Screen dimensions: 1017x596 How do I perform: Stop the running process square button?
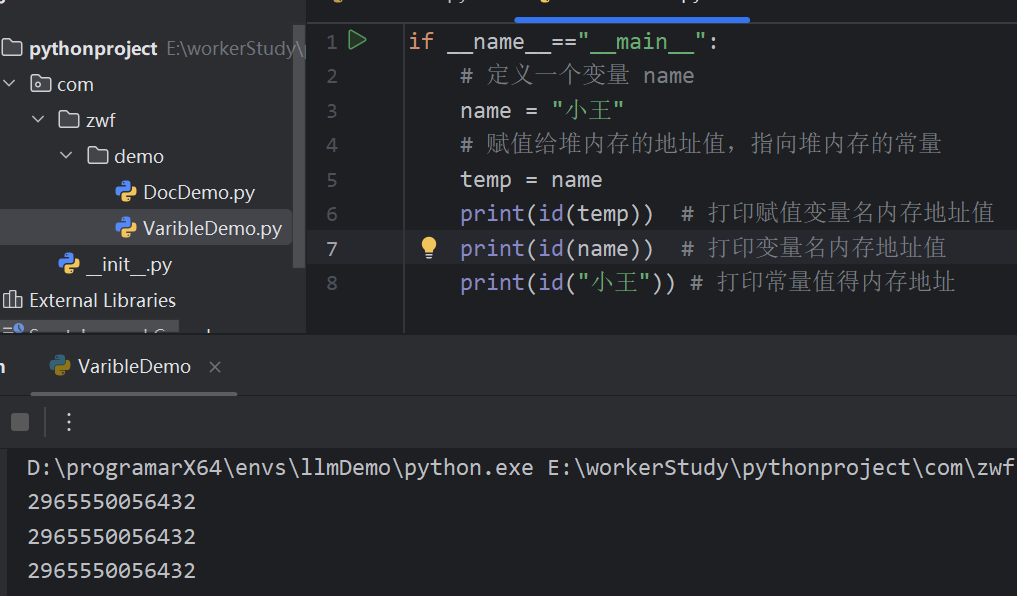coord(20,422)
